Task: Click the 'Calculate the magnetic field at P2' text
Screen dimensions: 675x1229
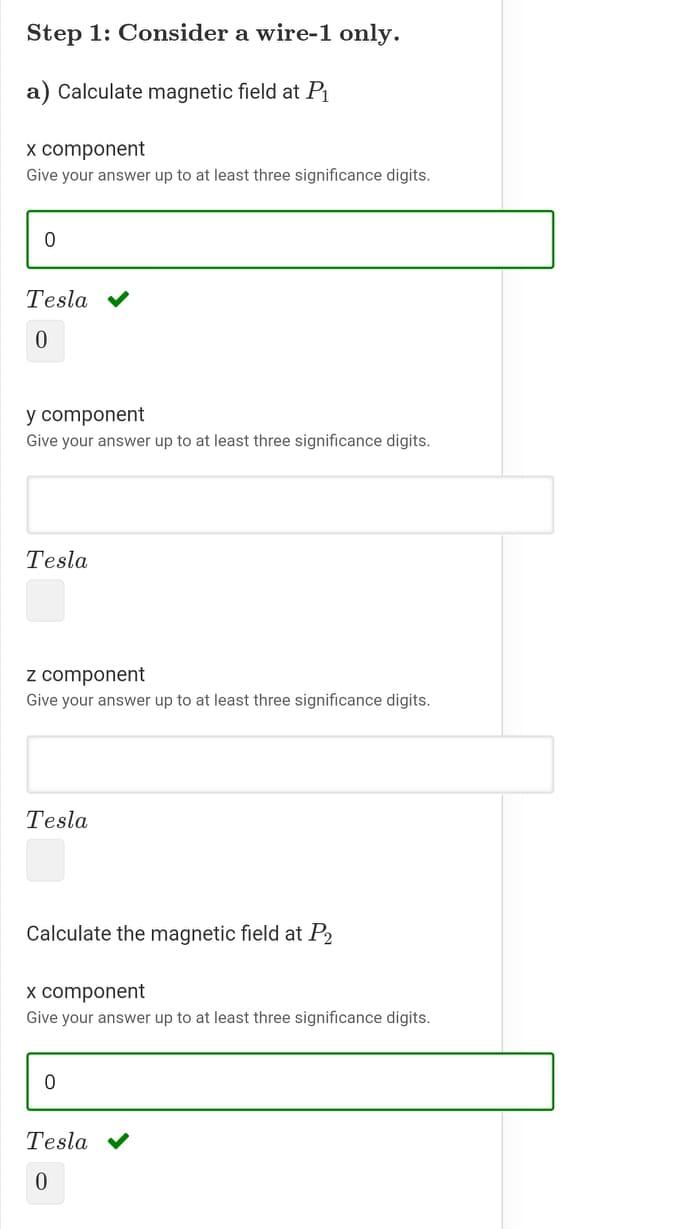Action: click(x=180, y=933)
